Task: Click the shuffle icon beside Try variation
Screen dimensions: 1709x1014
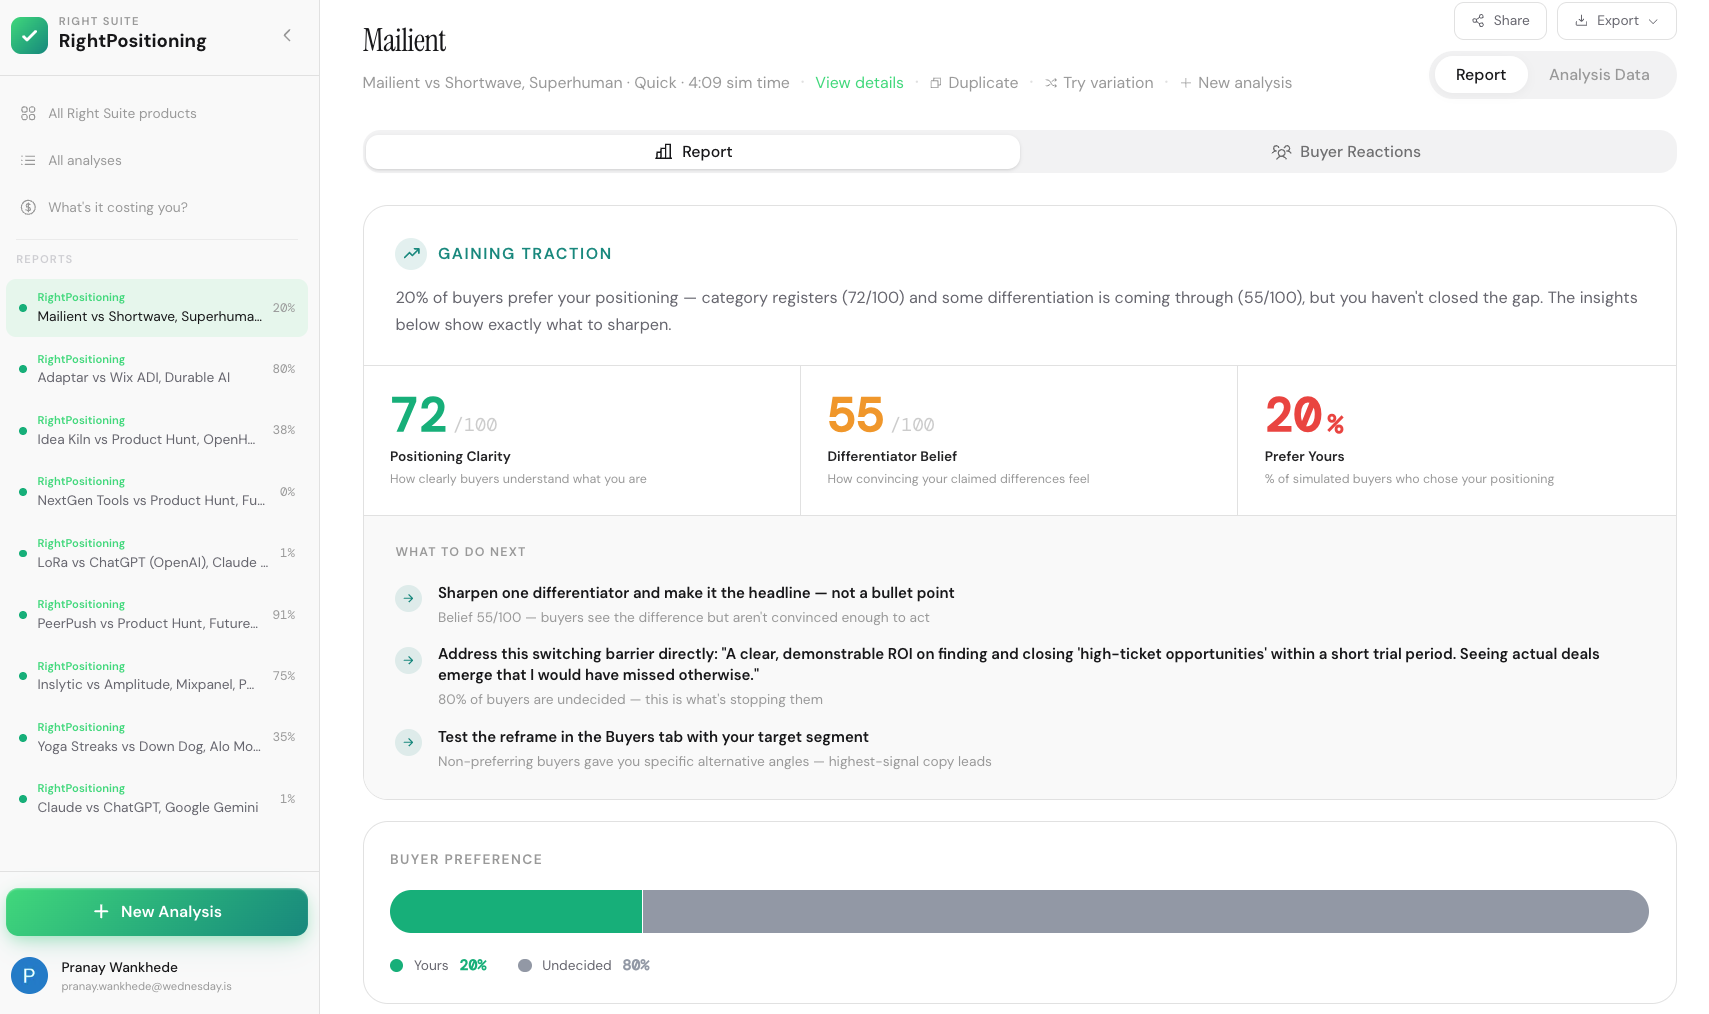Action: click(x=1051, y=83)
